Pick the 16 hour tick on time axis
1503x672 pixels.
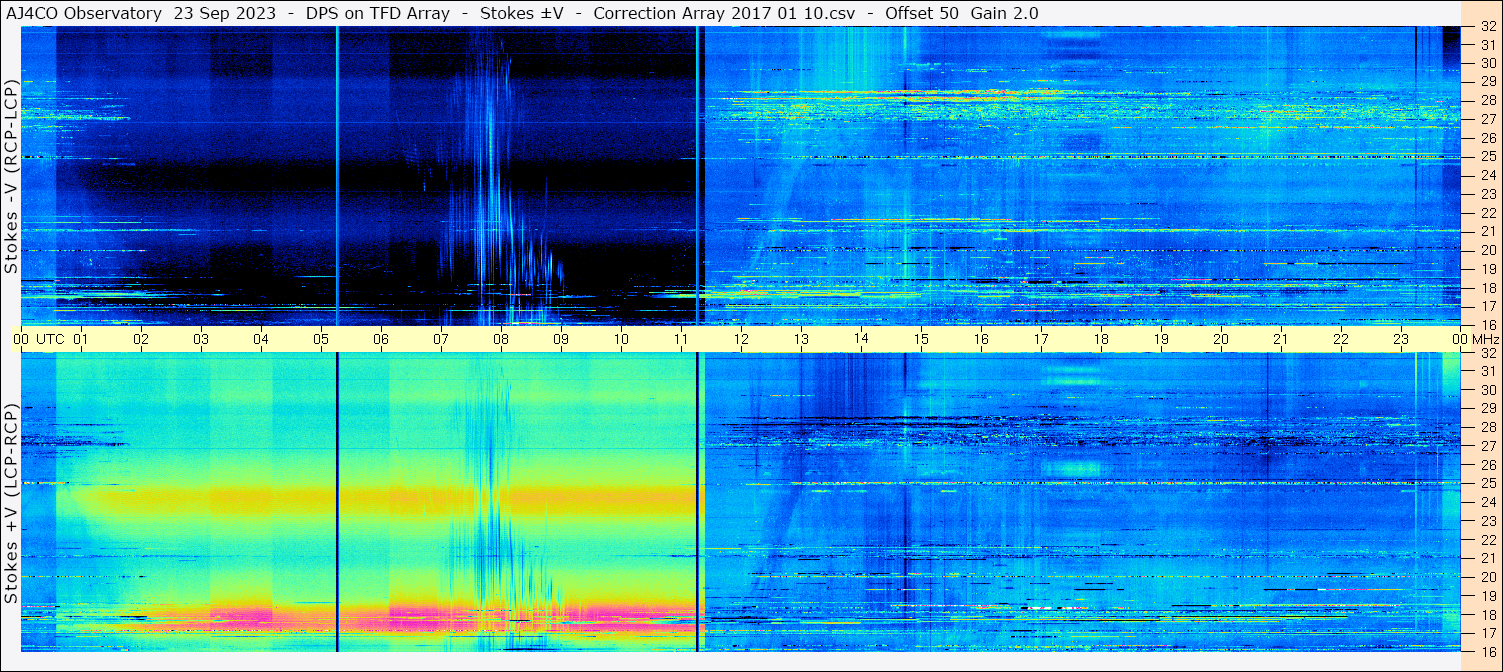coord(981,339)
